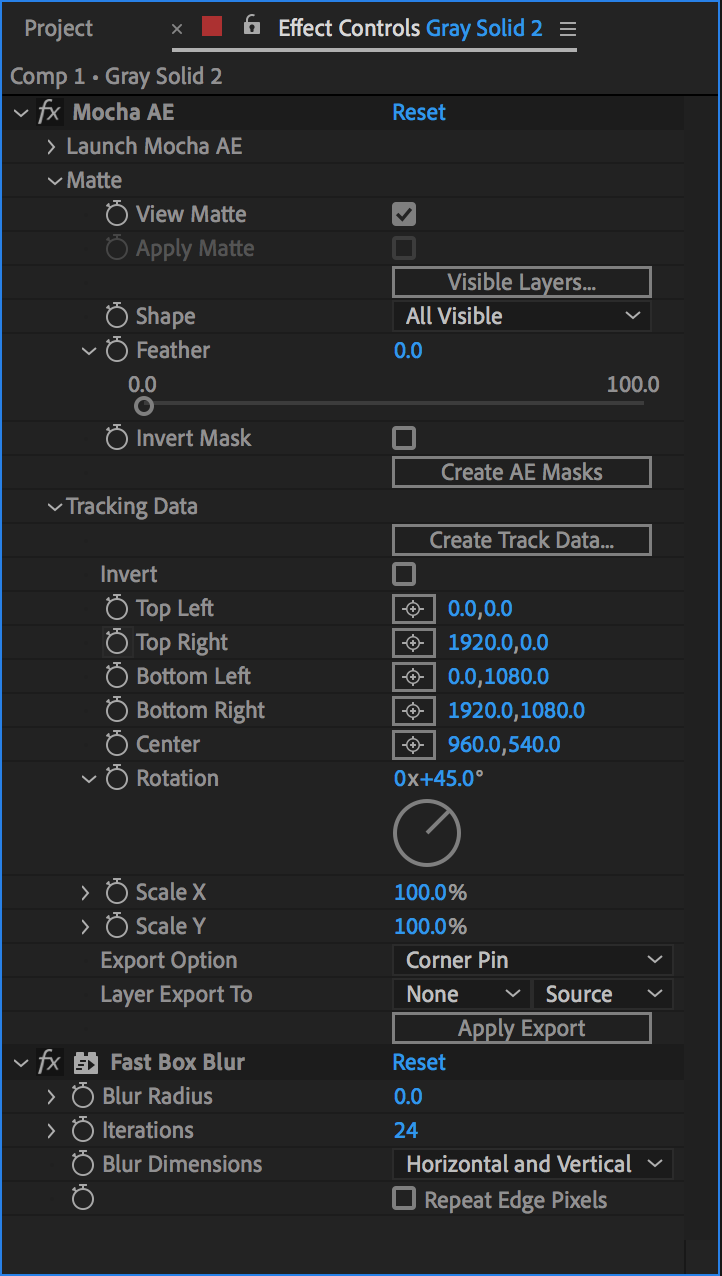Change Export Option from Corner Pin
722x1276 pixels.
pyautogui.click(x=533, y=959)
